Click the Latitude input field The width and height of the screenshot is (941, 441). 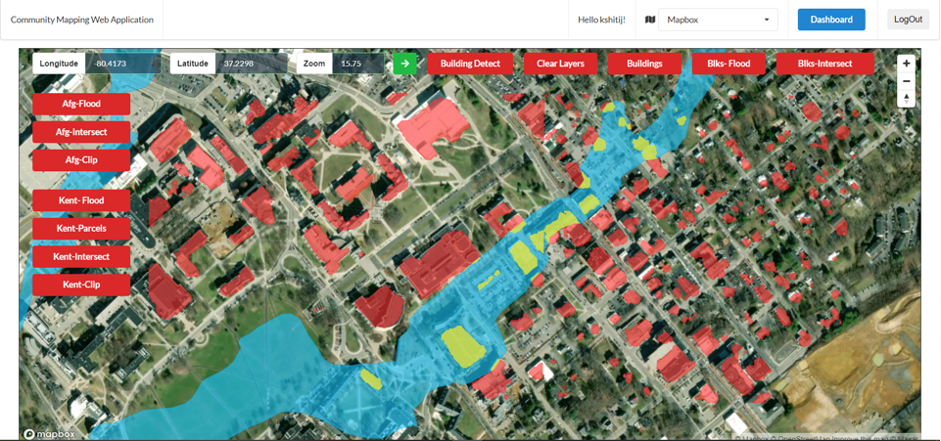253,63
